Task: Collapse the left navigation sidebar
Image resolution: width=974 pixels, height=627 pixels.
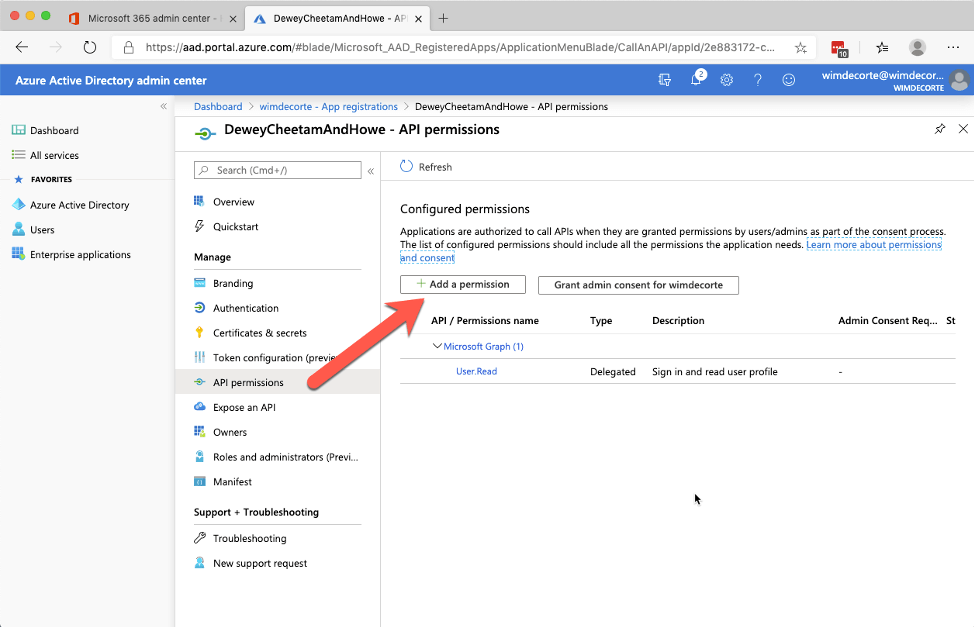Action: tap(163, 106)
